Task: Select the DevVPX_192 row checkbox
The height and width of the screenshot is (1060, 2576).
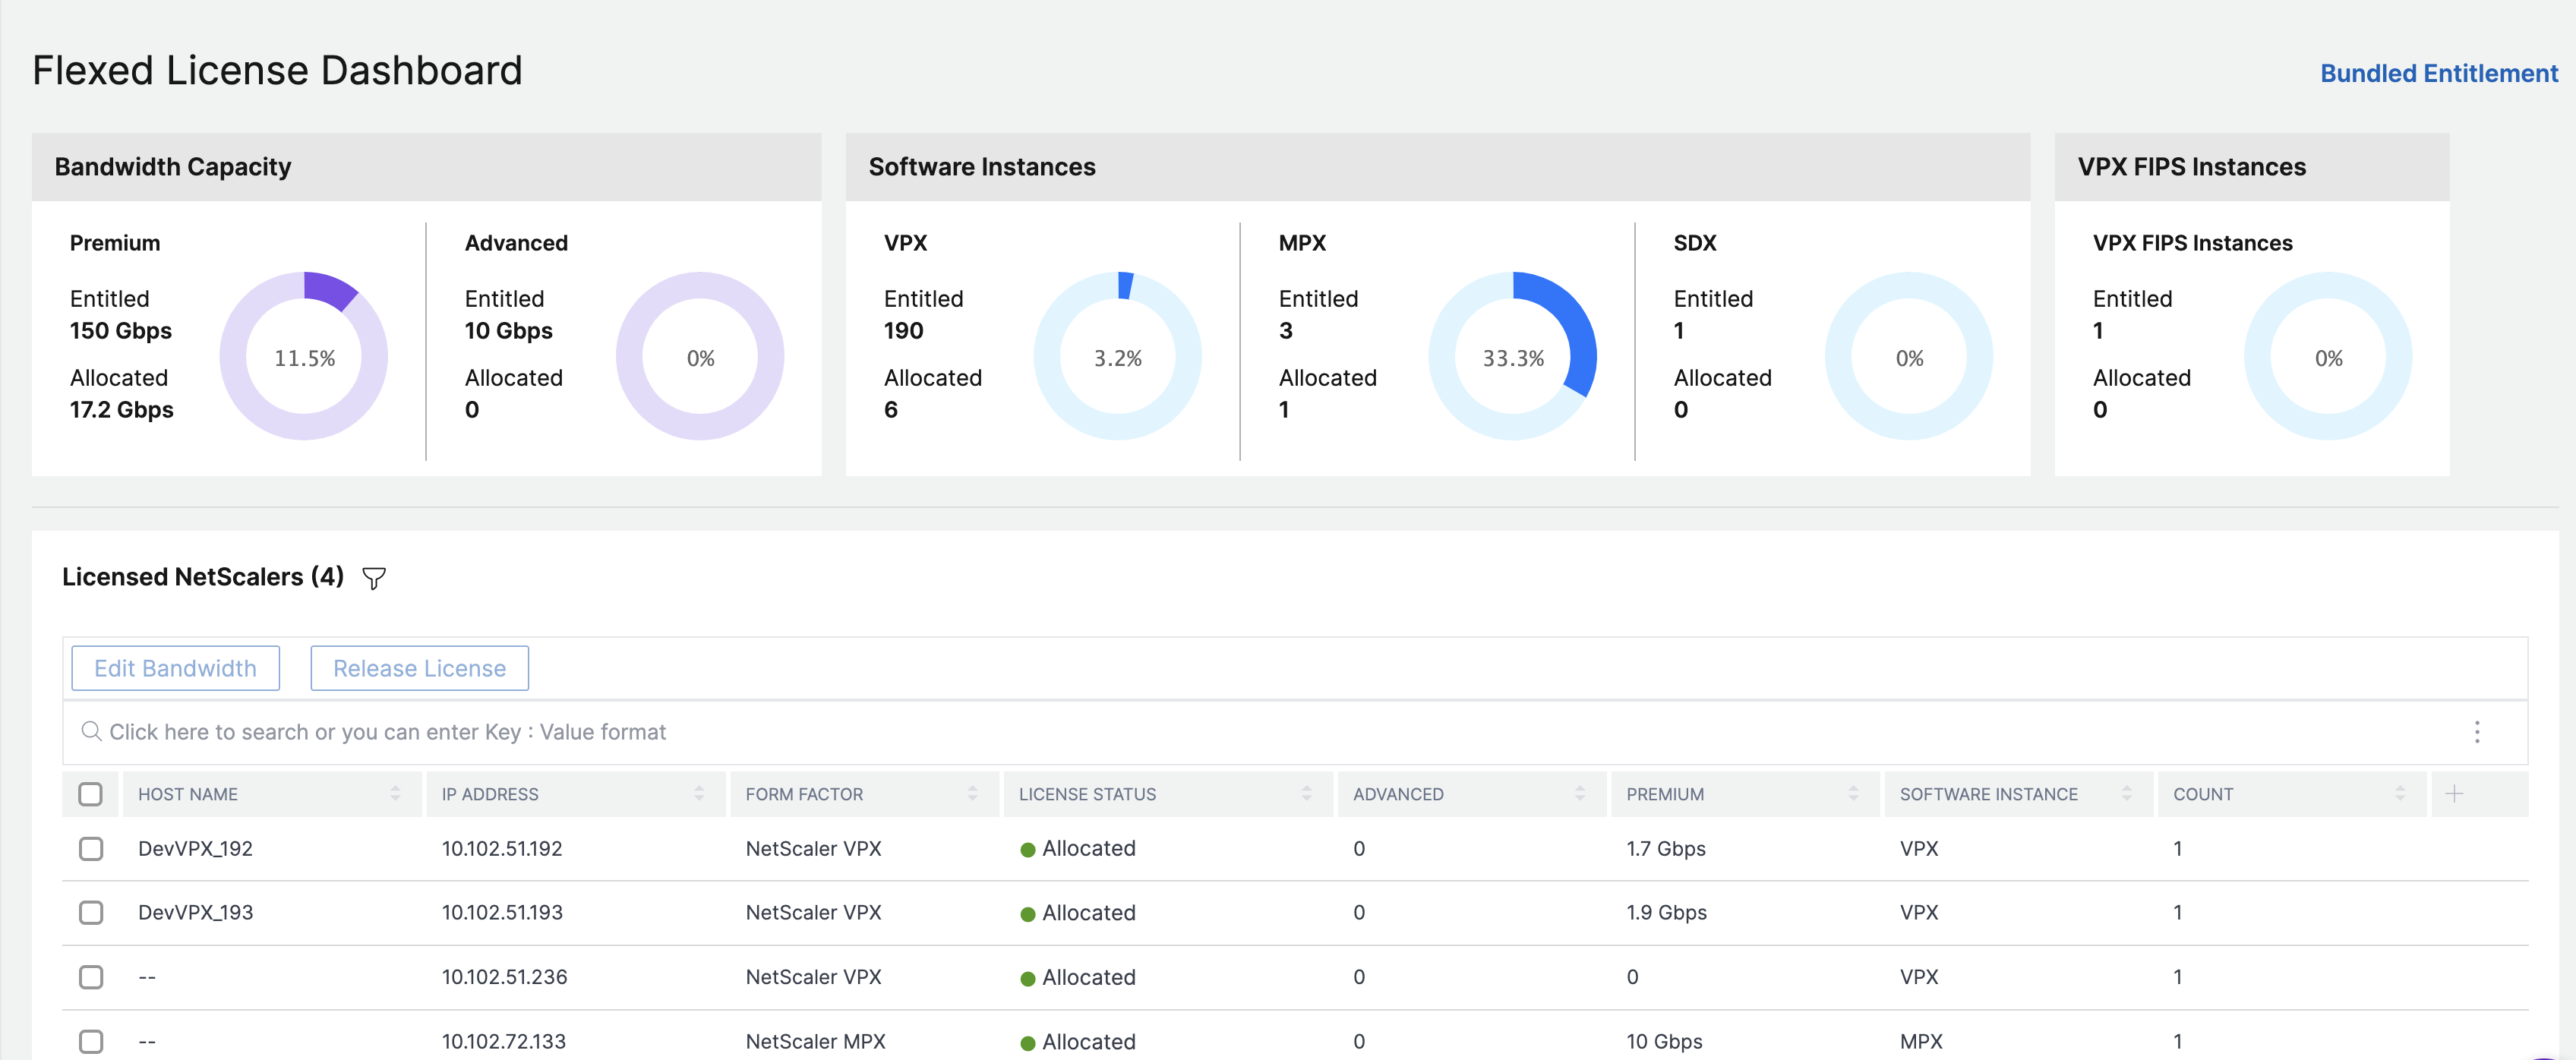Action: click(x=91, y=849)
